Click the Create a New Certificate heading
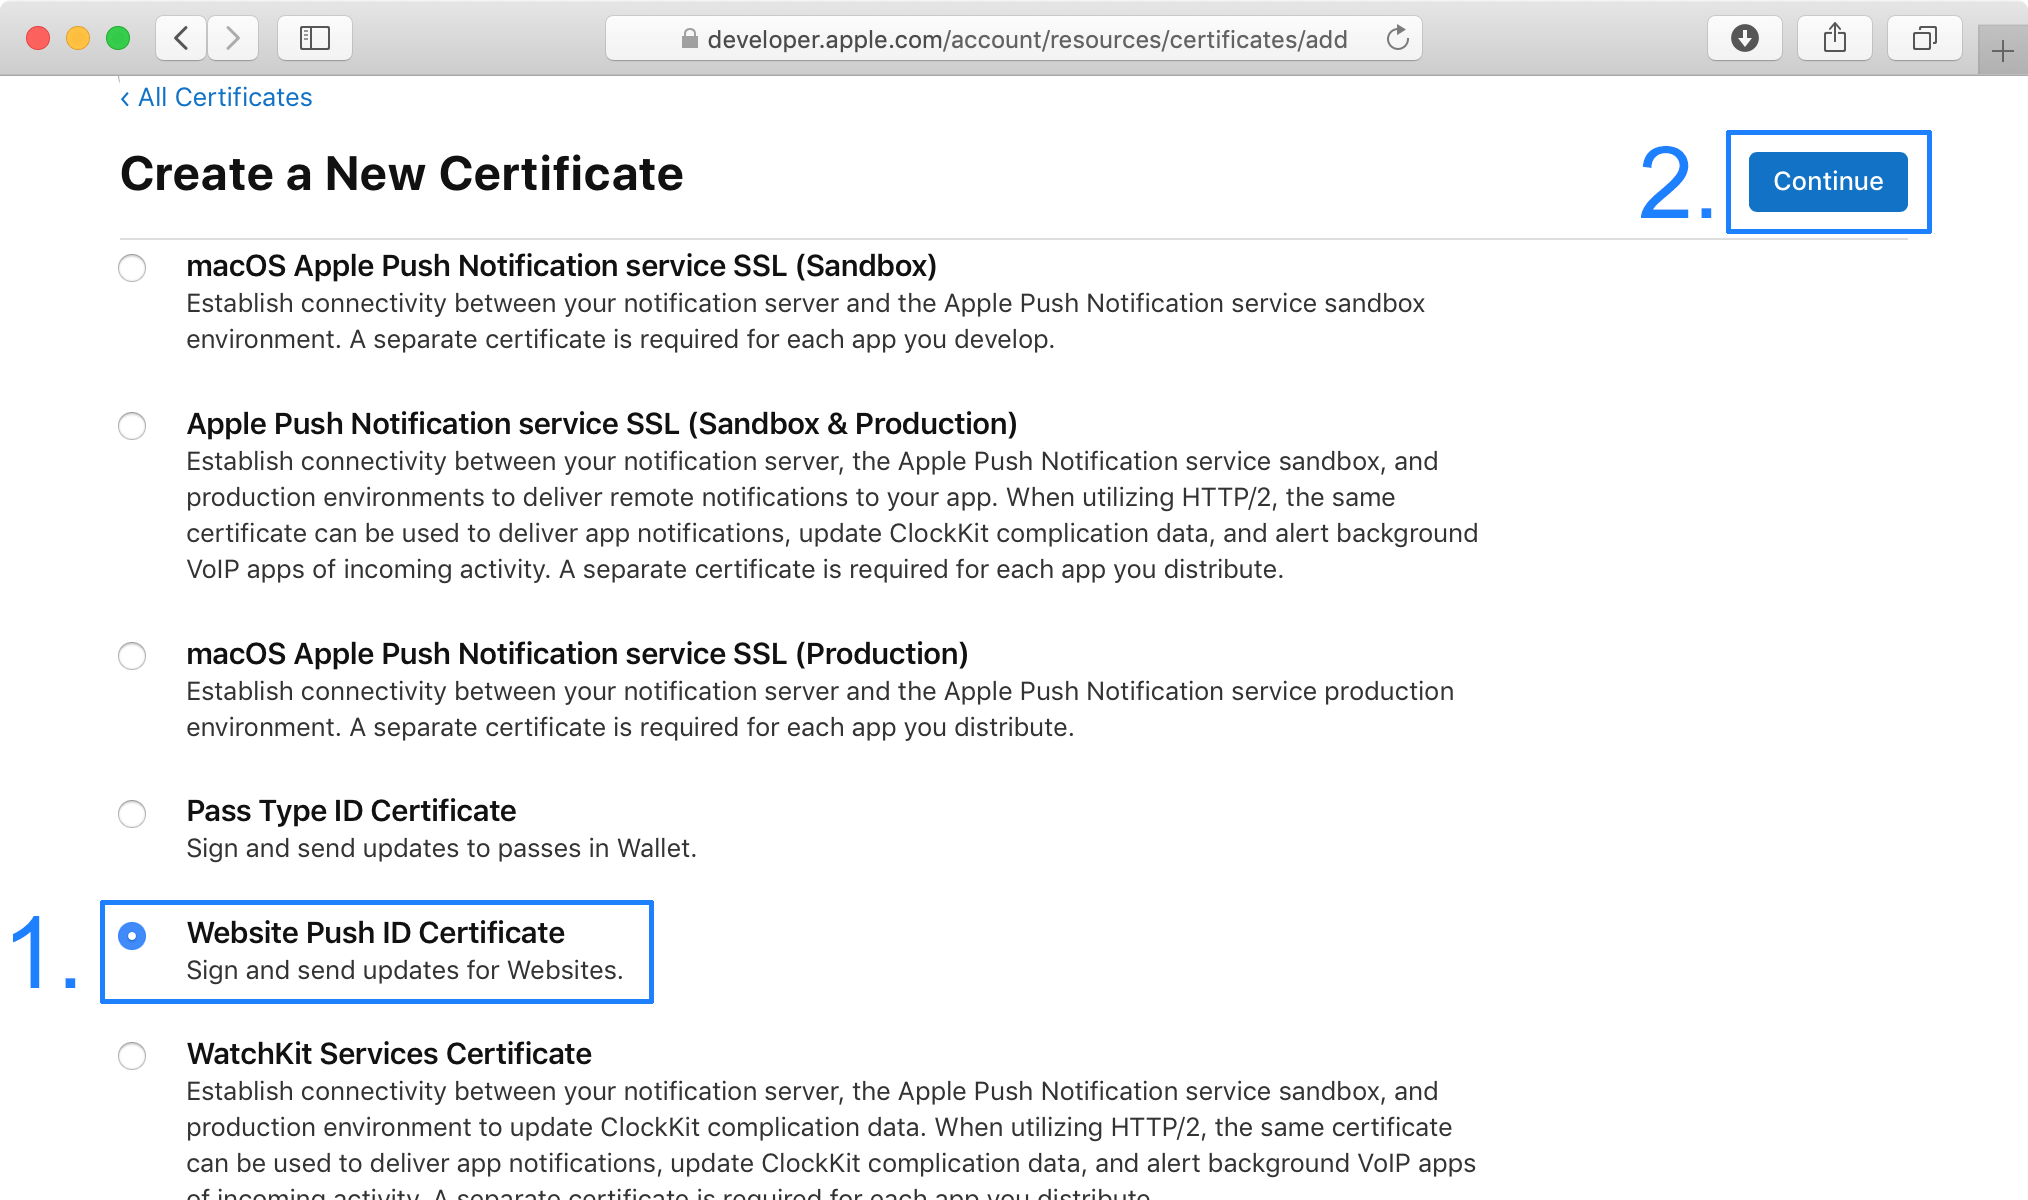 click(x=401, y=174)
